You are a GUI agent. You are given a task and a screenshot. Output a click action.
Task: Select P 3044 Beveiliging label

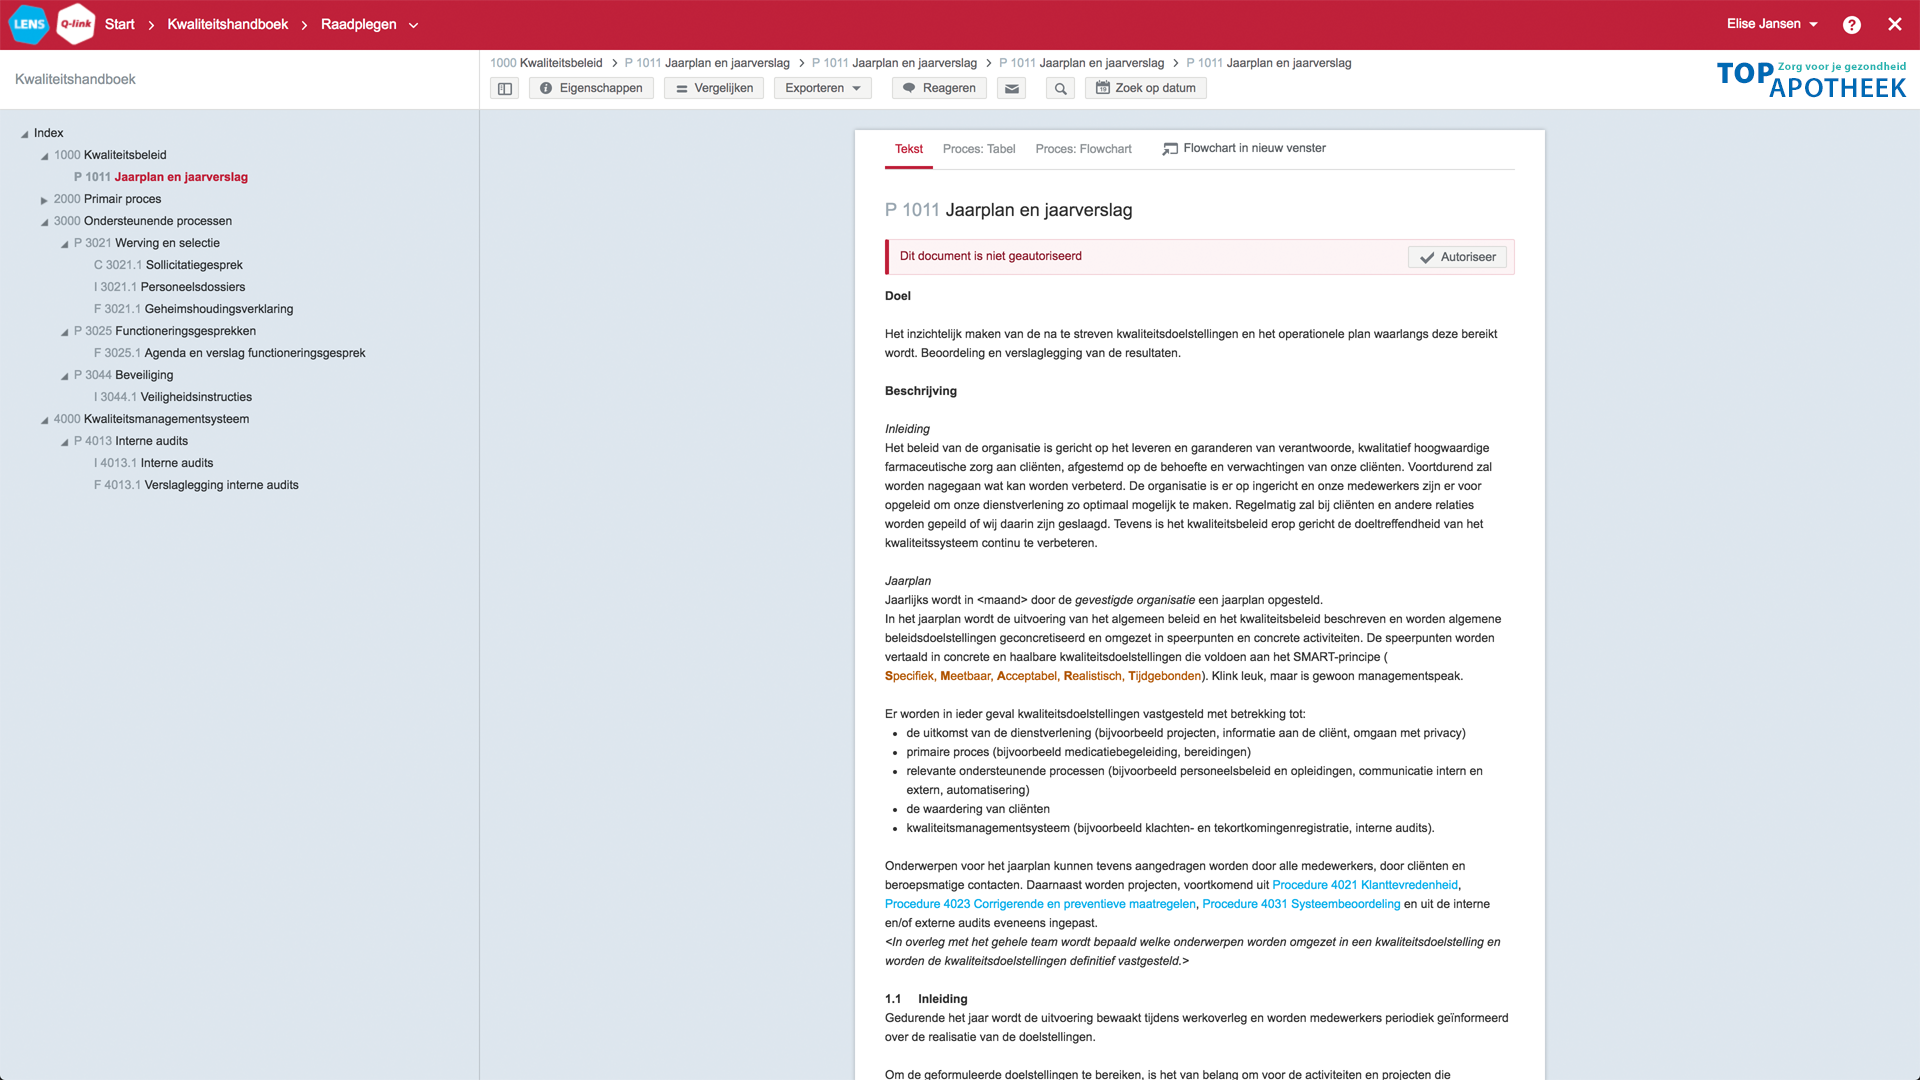coord(123,375)
